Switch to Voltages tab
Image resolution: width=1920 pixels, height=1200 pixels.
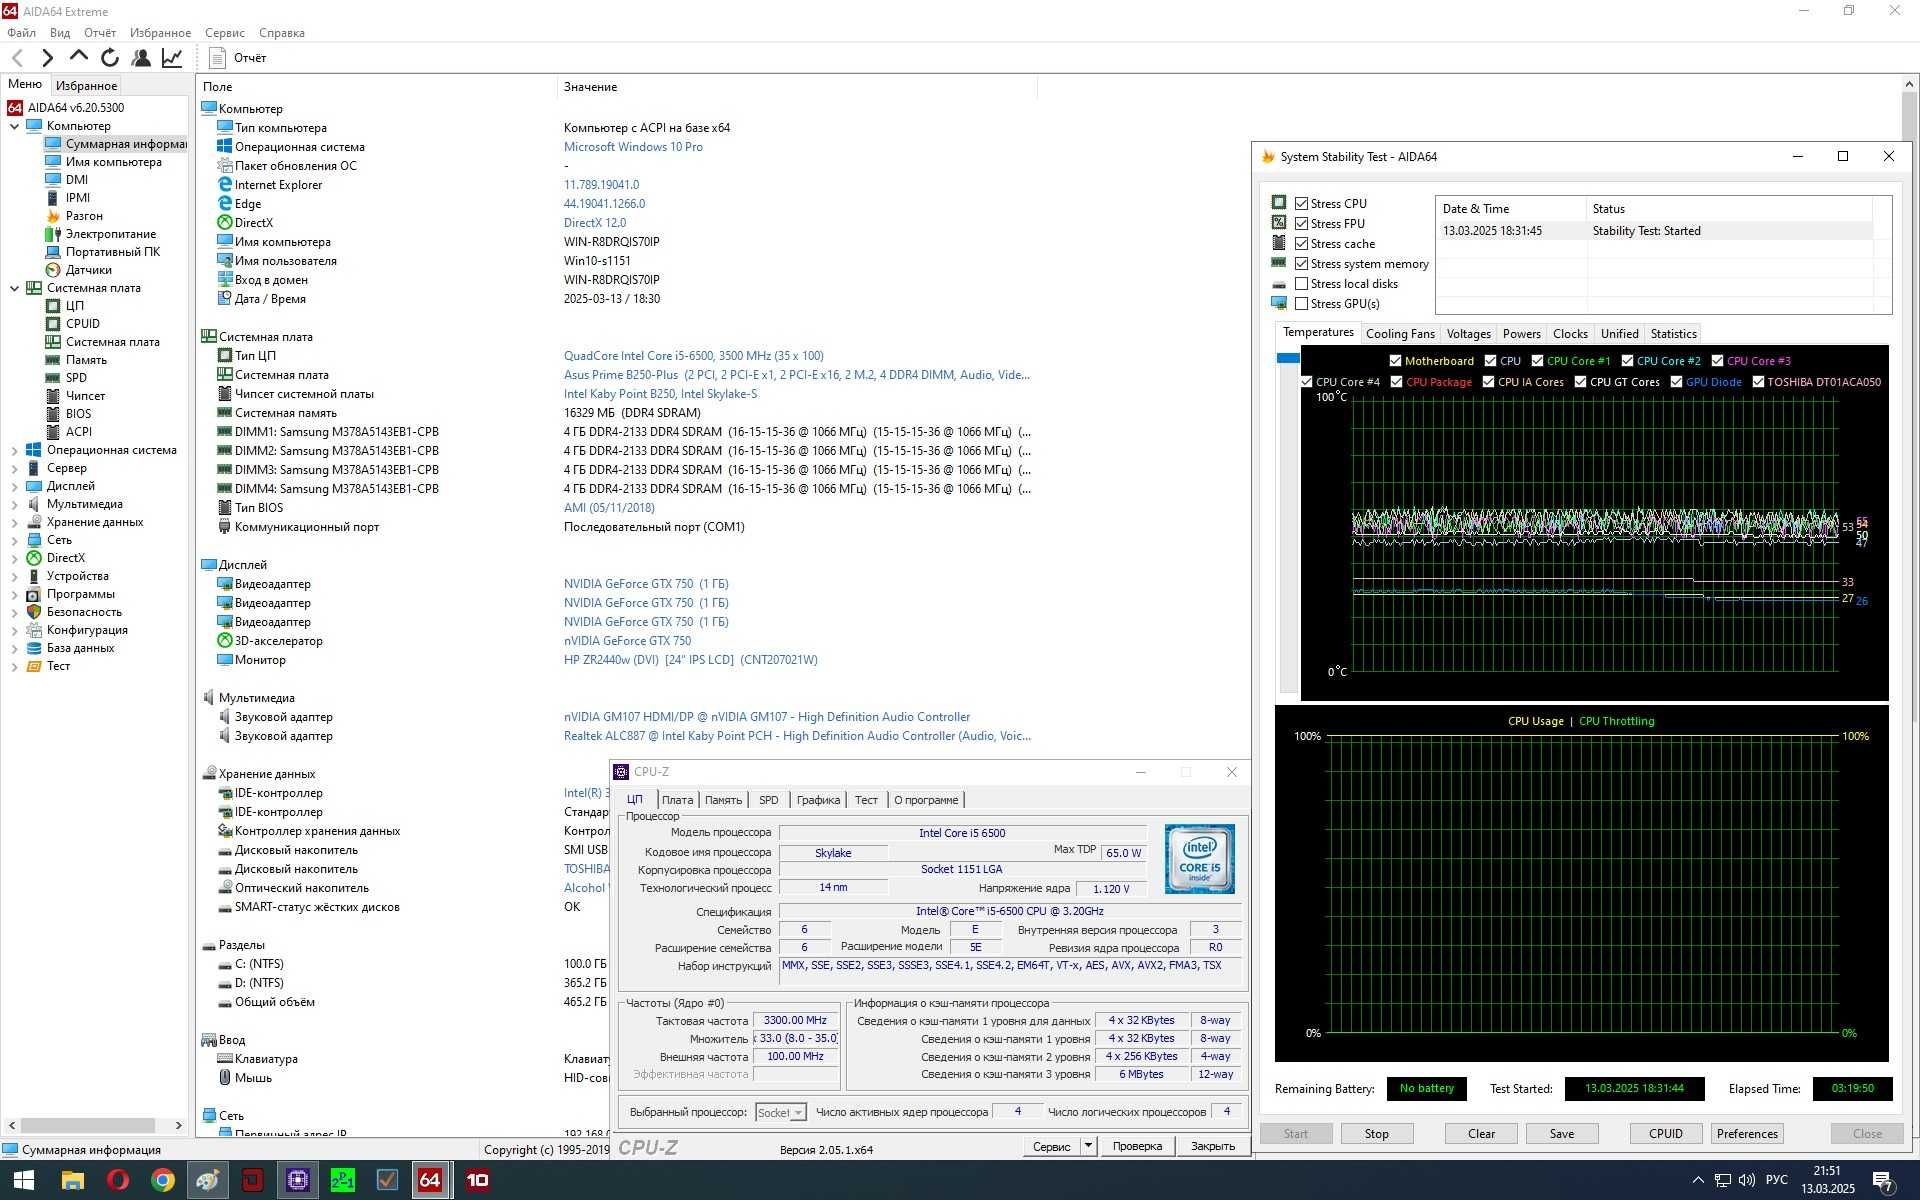click(x=1468, y=334)
